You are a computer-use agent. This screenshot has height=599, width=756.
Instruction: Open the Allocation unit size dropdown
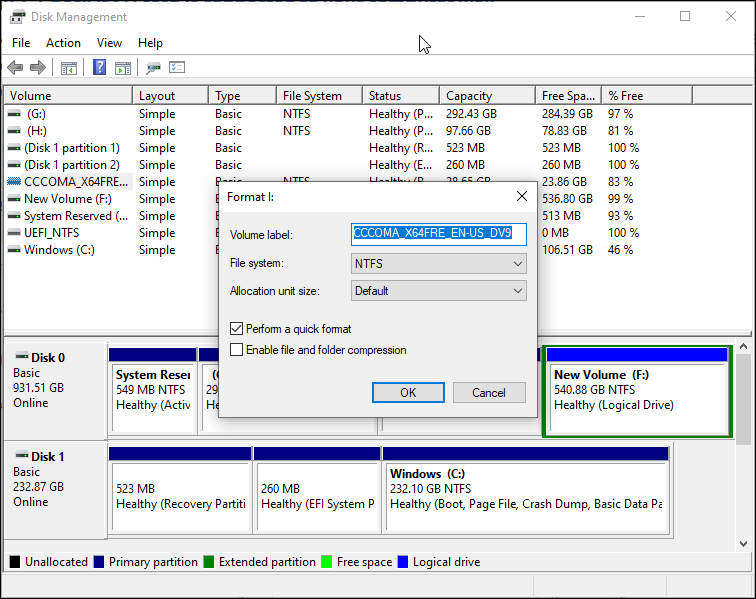point(439,291)
